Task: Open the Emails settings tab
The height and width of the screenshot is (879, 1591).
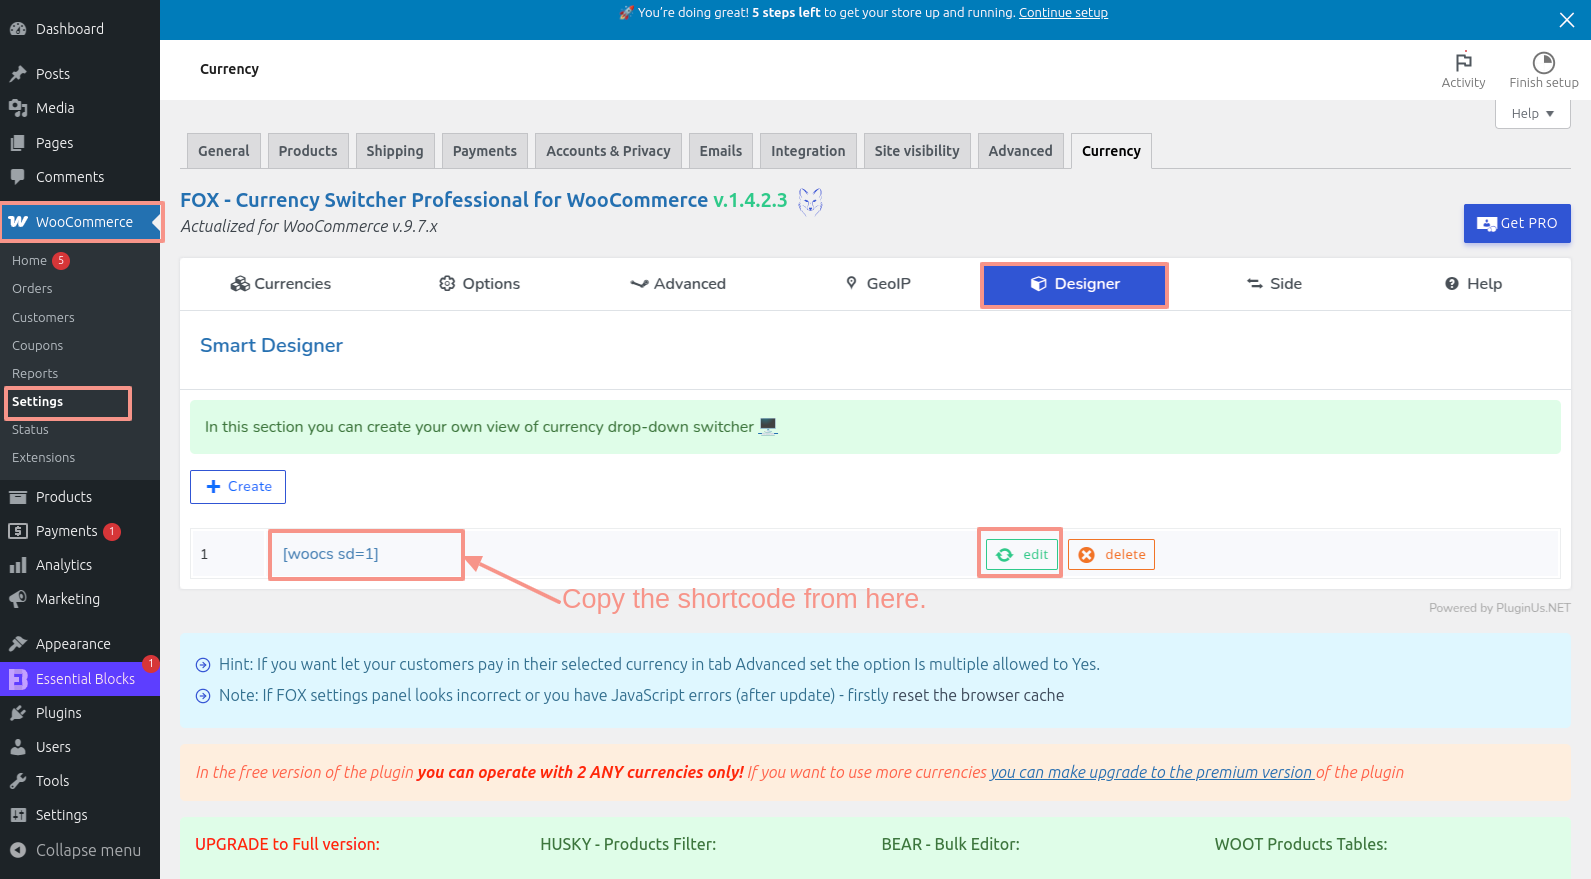Action: click(721, 151)
